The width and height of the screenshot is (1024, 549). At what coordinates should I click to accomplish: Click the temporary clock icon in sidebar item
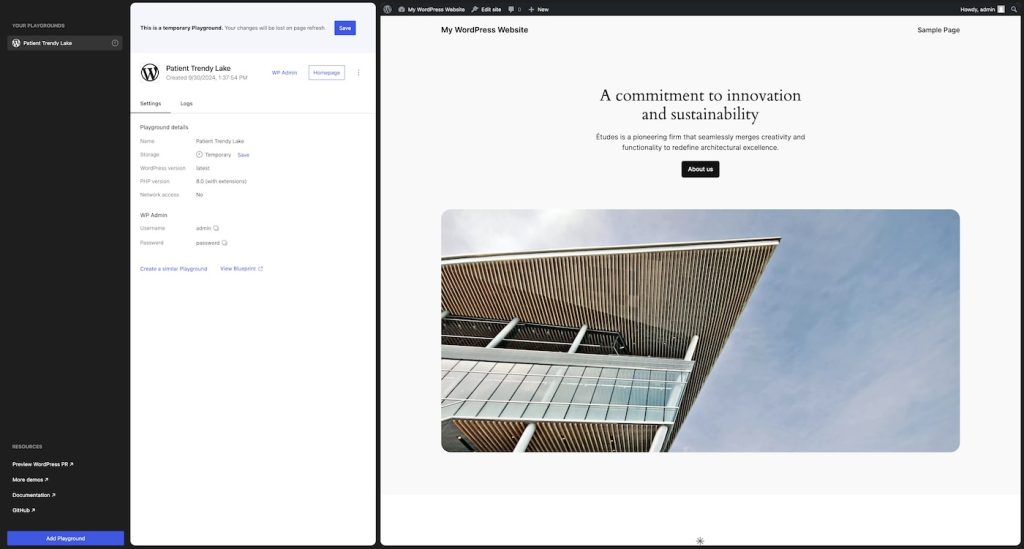pos(115,43)
